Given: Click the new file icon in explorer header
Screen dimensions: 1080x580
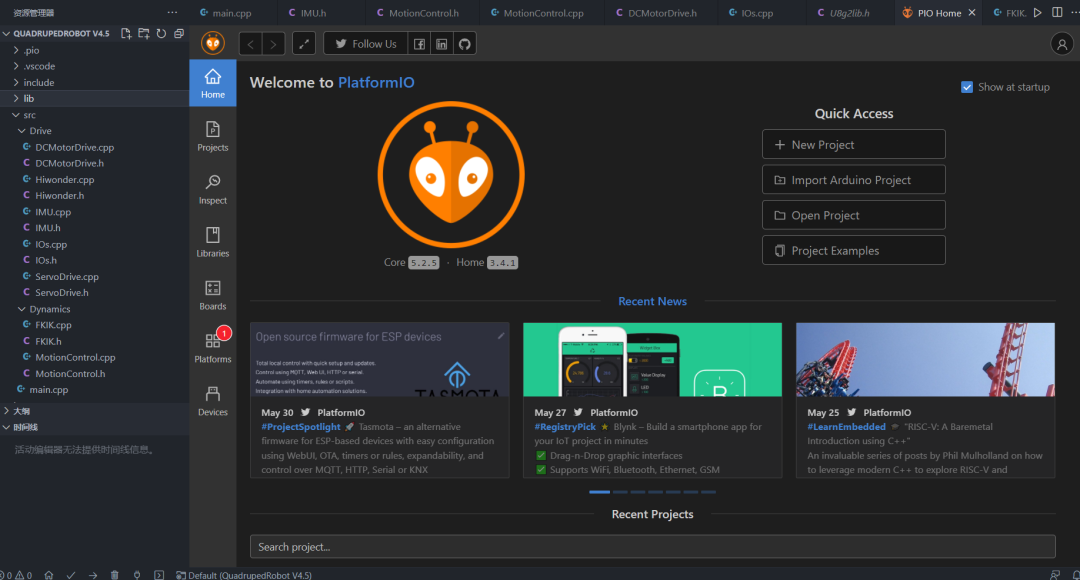Looking at the screenshot, I should click(x=126, y=33).
